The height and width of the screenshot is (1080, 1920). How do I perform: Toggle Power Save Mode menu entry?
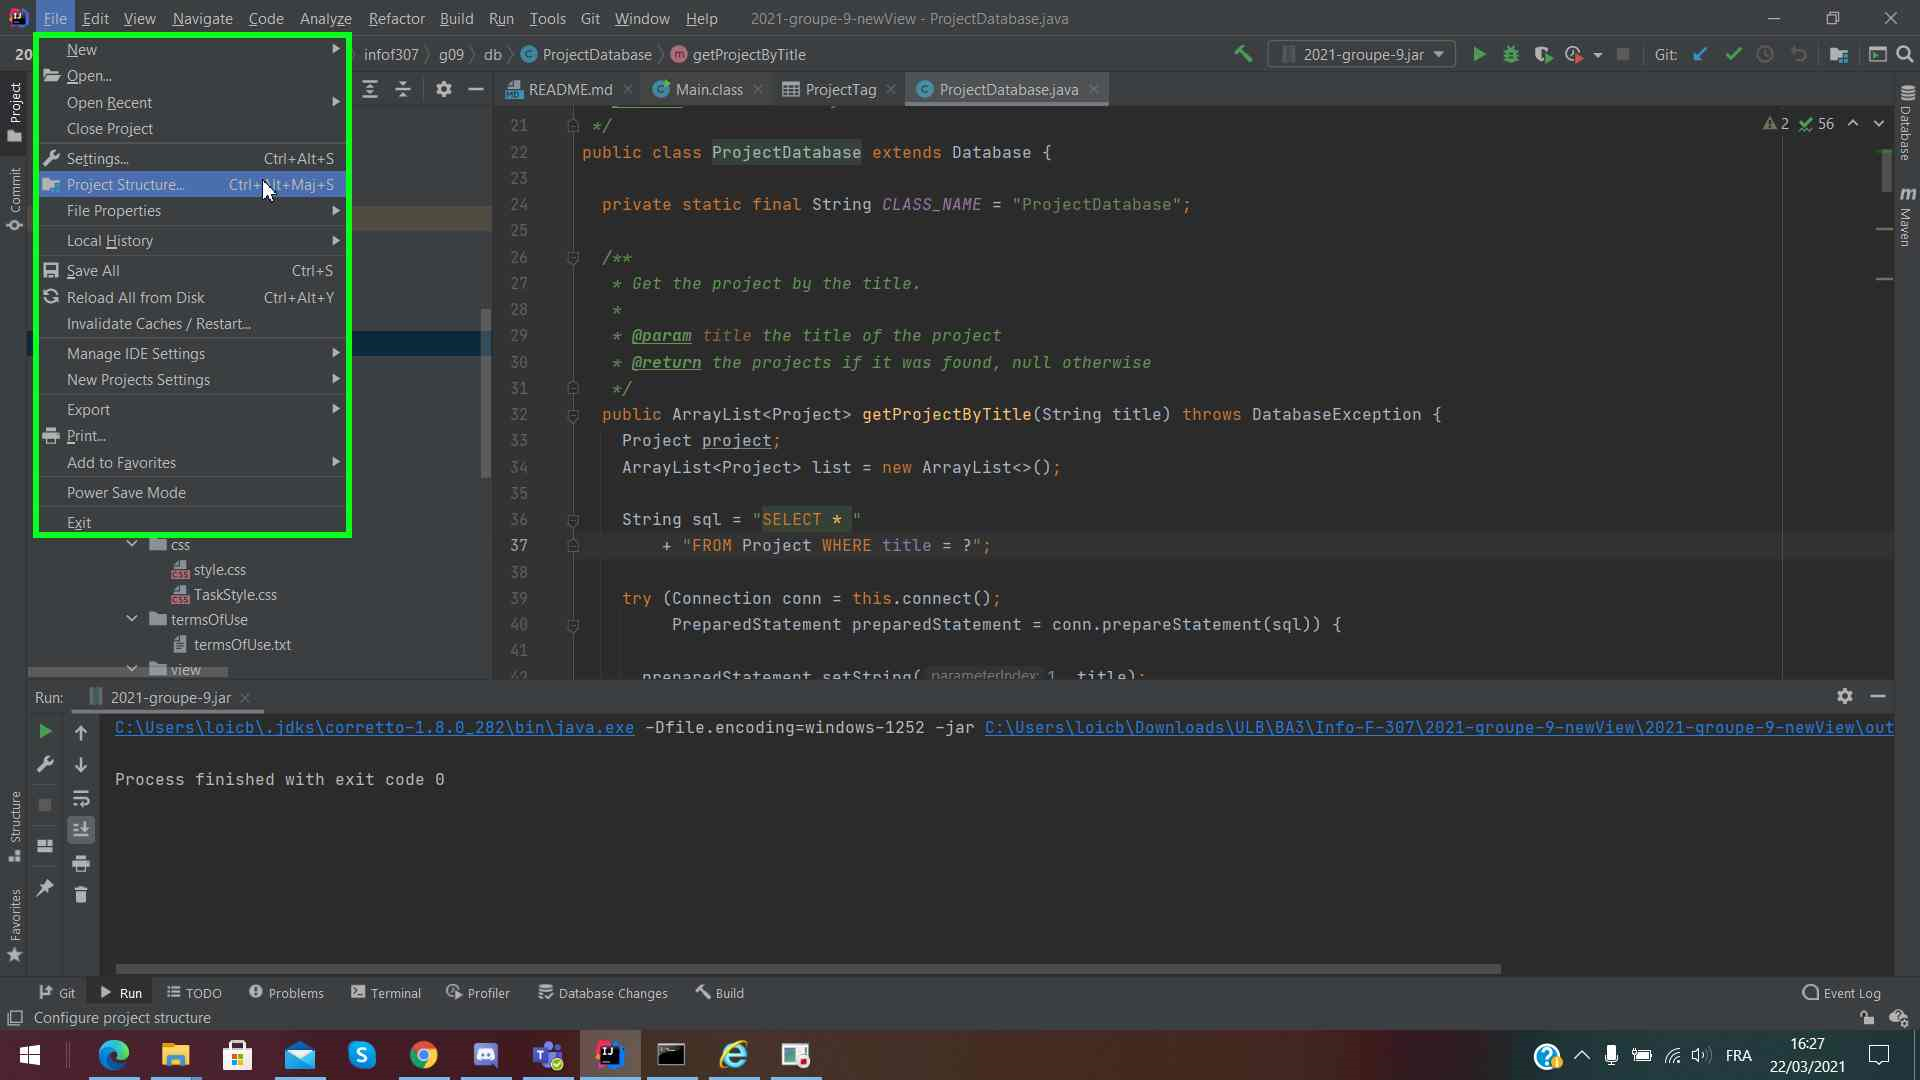pos(193,493)
